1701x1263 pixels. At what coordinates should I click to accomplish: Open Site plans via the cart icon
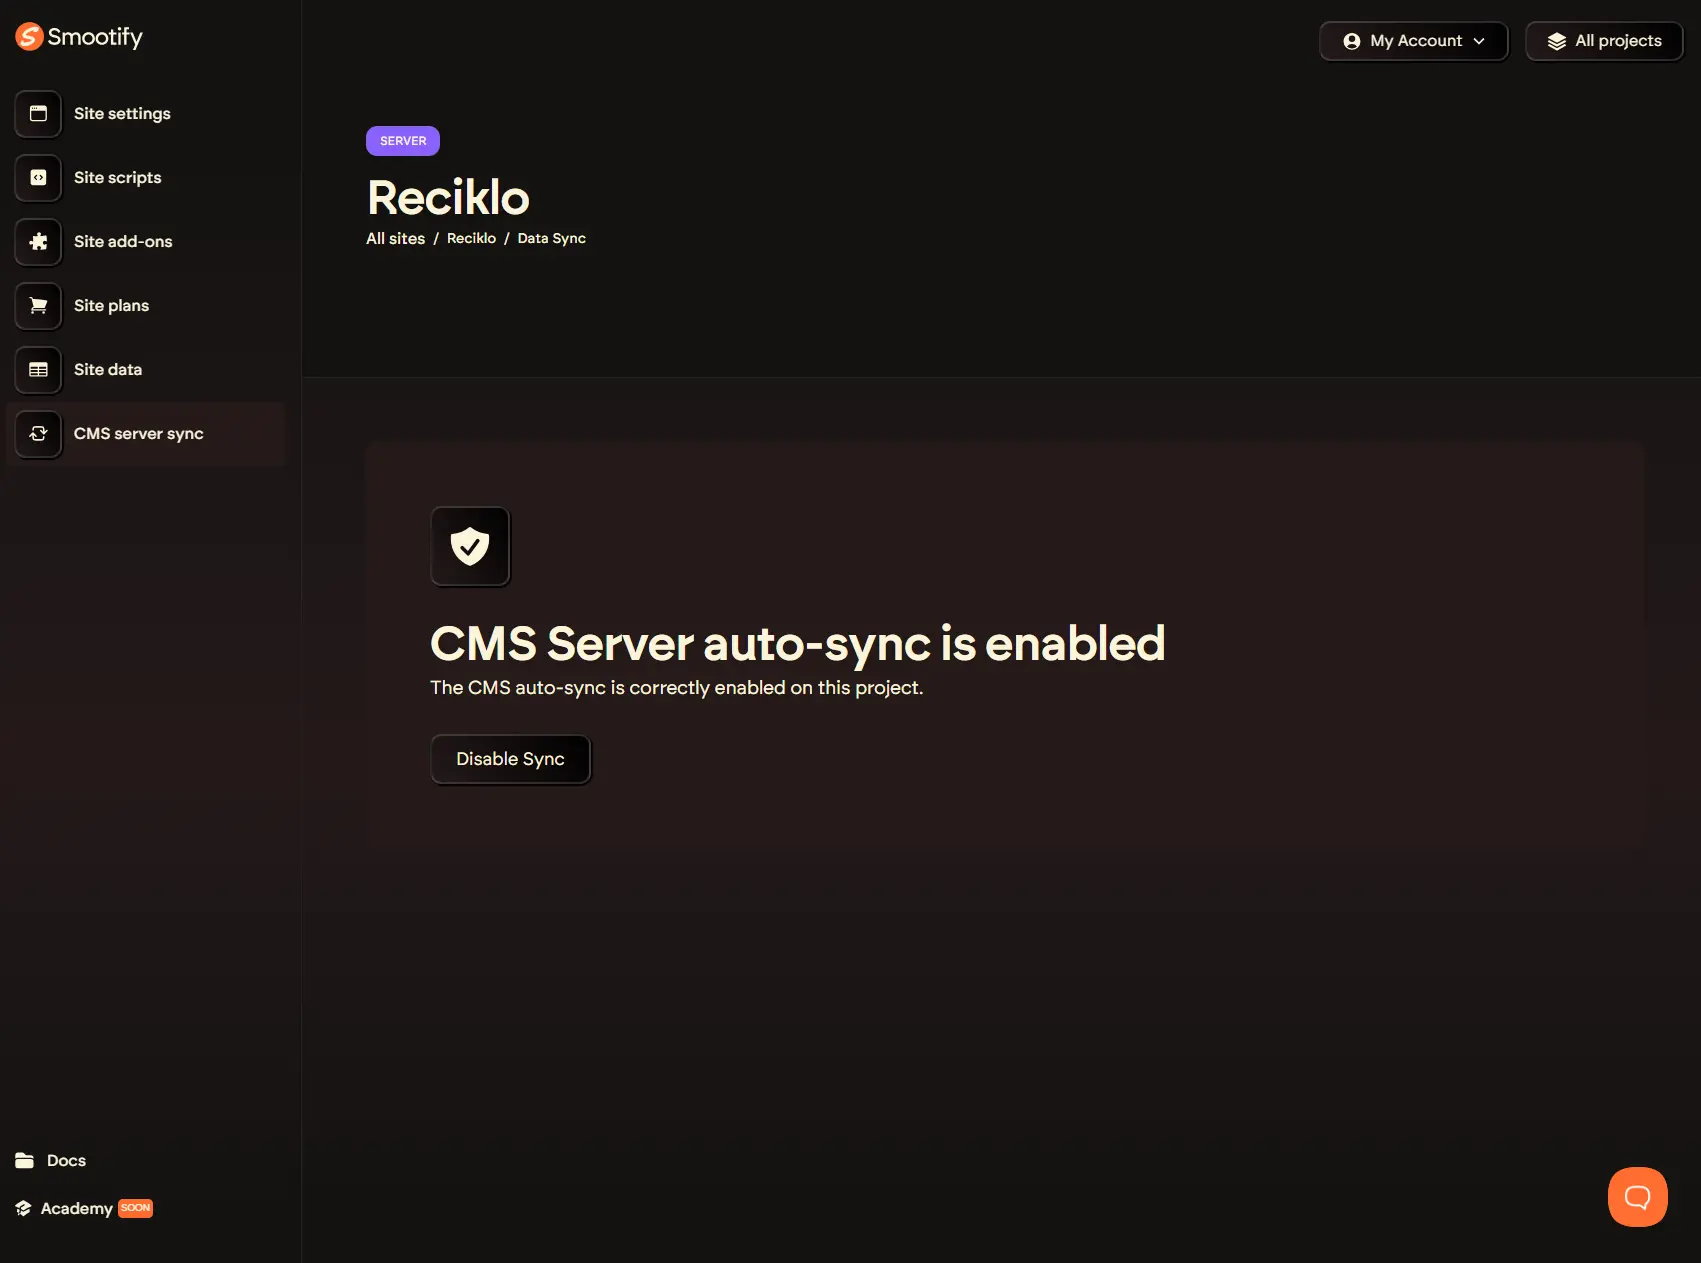37,306
